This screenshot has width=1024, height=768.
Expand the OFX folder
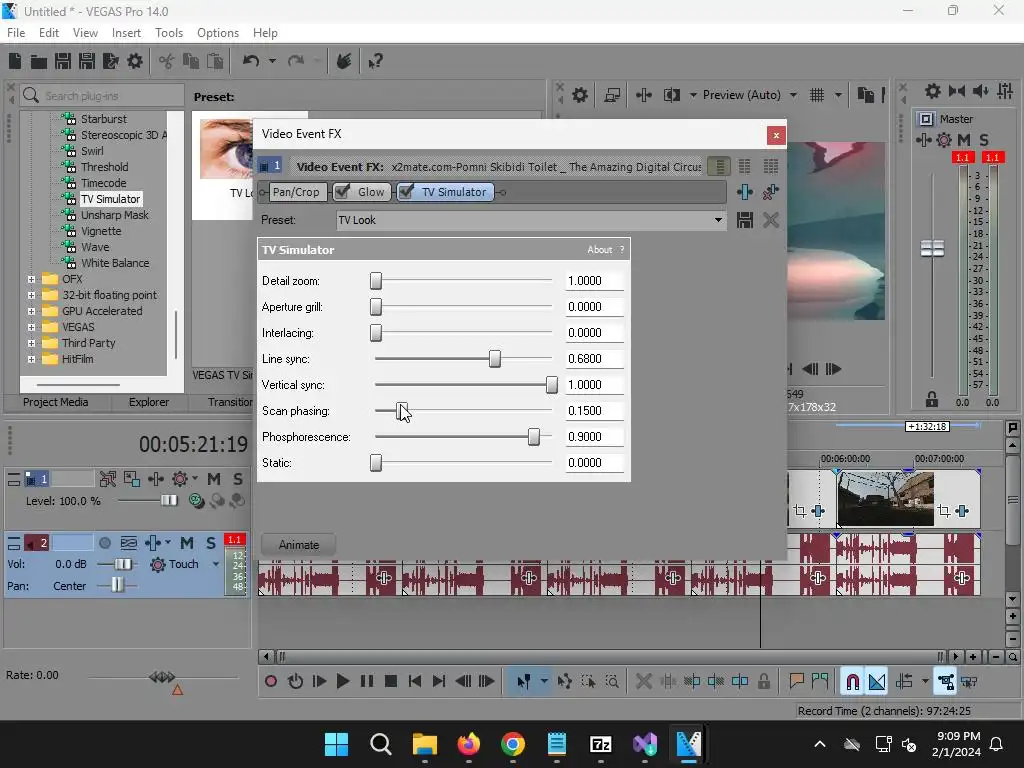(x=31, y=279)
